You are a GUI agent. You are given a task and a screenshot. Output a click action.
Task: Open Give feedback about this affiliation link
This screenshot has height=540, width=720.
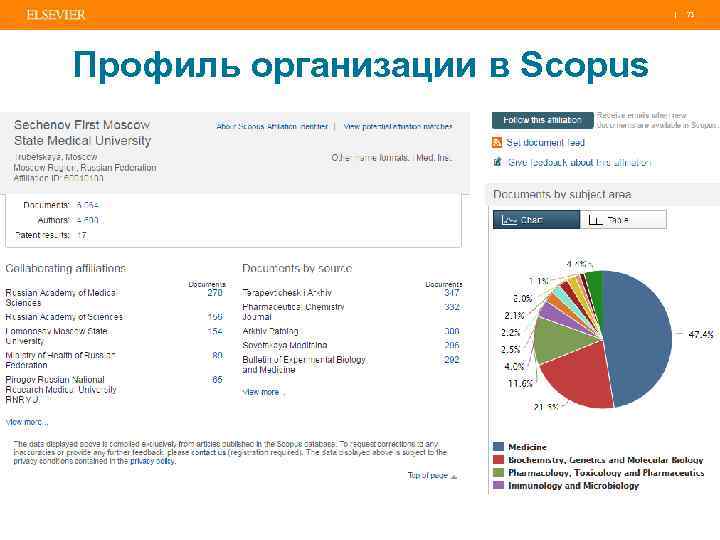pos(579,162)
